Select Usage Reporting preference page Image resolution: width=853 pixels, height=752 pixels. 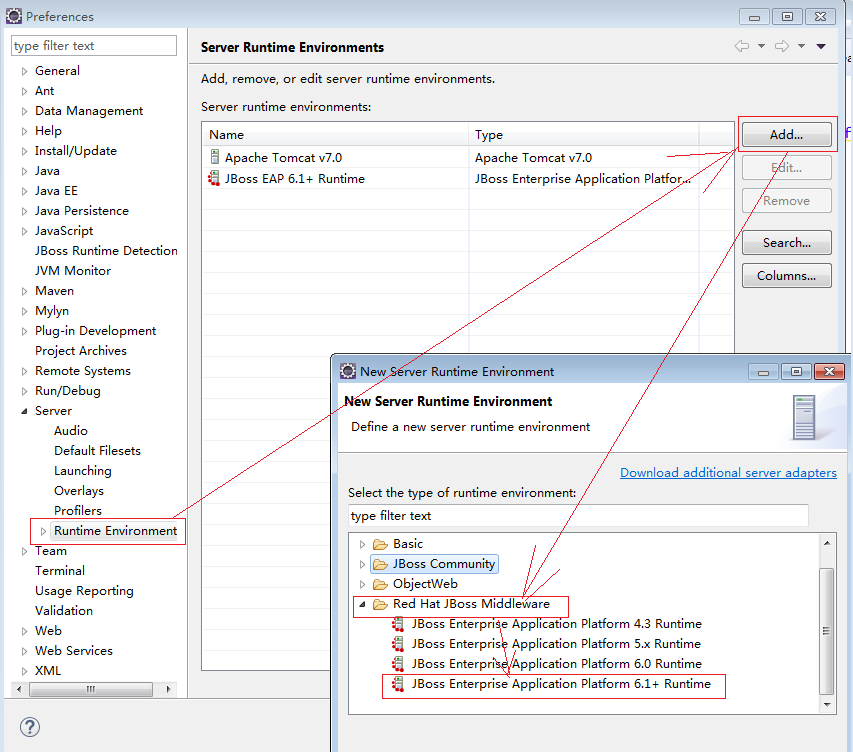pos(84,591)
